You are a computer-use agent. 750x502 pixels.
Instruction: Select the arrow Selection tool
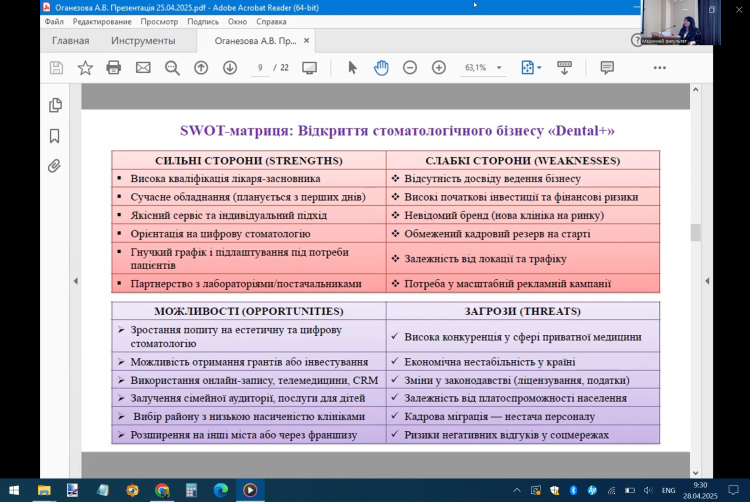(353, 68)
